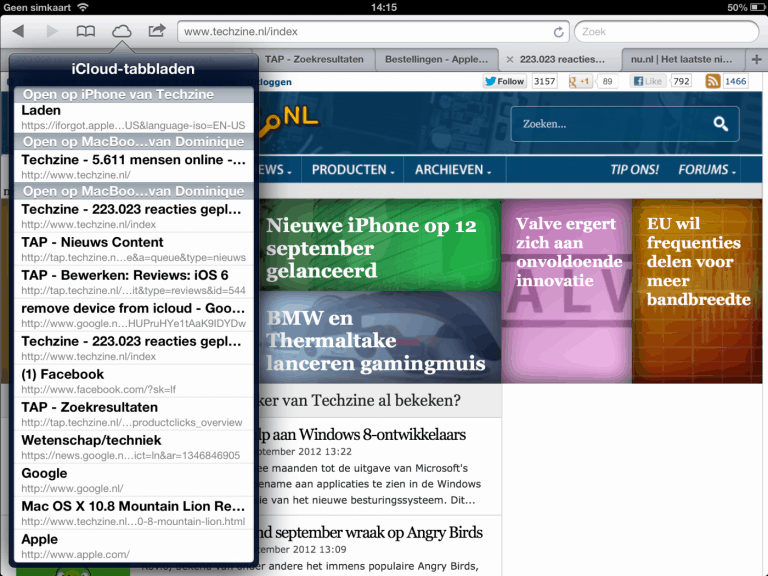Switch to Bestellingen - Apple tab
Screen dimensions: 768x576
tap(436, 59)
